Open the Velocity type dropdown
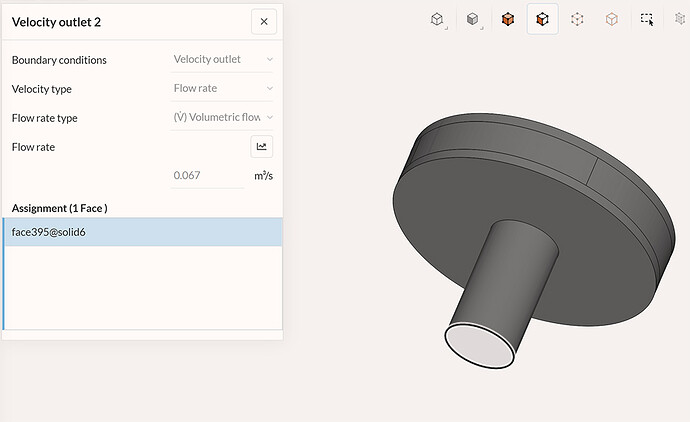 222,88
